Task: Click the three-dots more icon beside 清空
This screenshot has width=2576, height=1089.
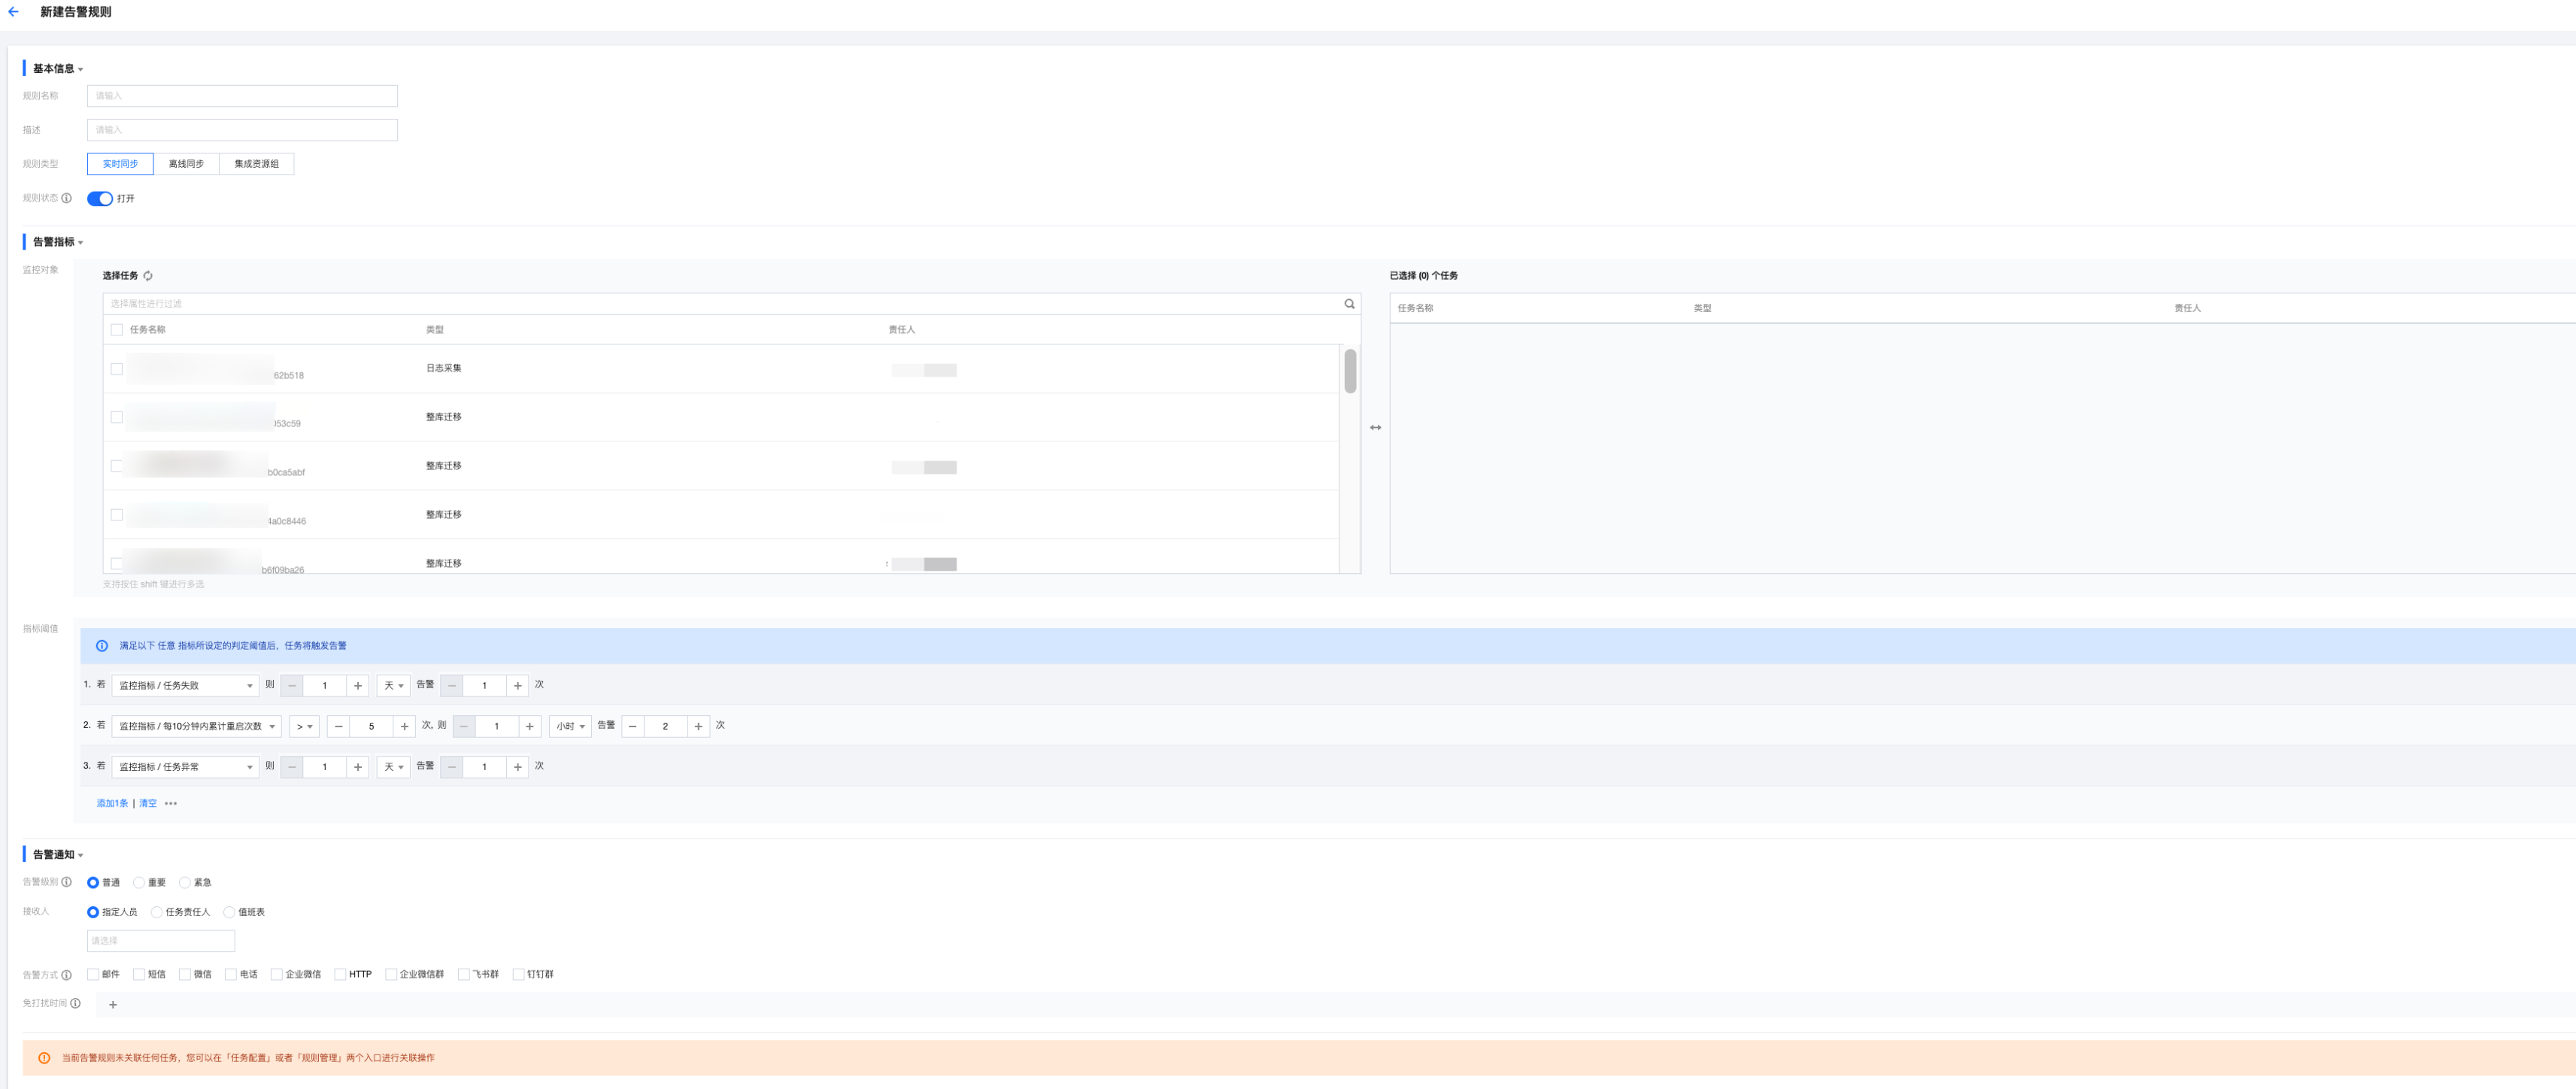Action: tap(171, 804)
